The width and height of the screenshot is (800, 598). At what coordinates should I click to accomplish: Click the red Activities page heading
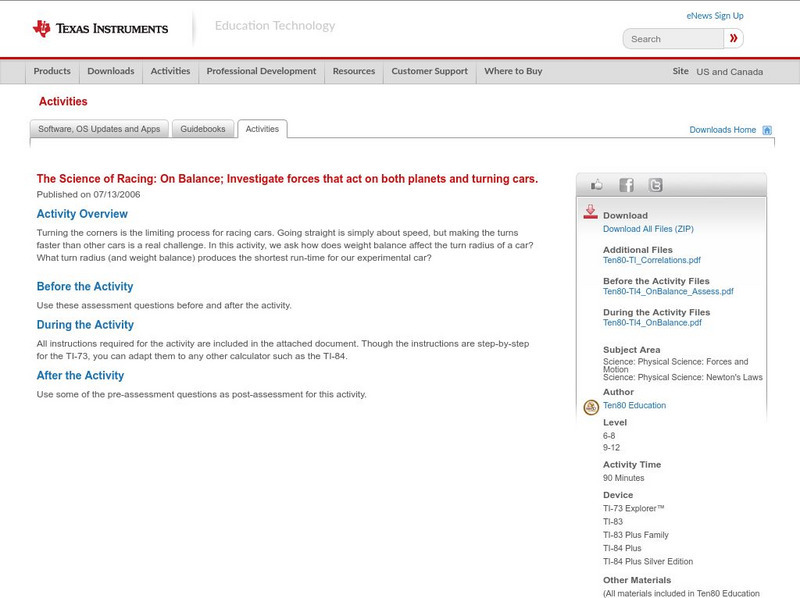[x=63, y=102]
